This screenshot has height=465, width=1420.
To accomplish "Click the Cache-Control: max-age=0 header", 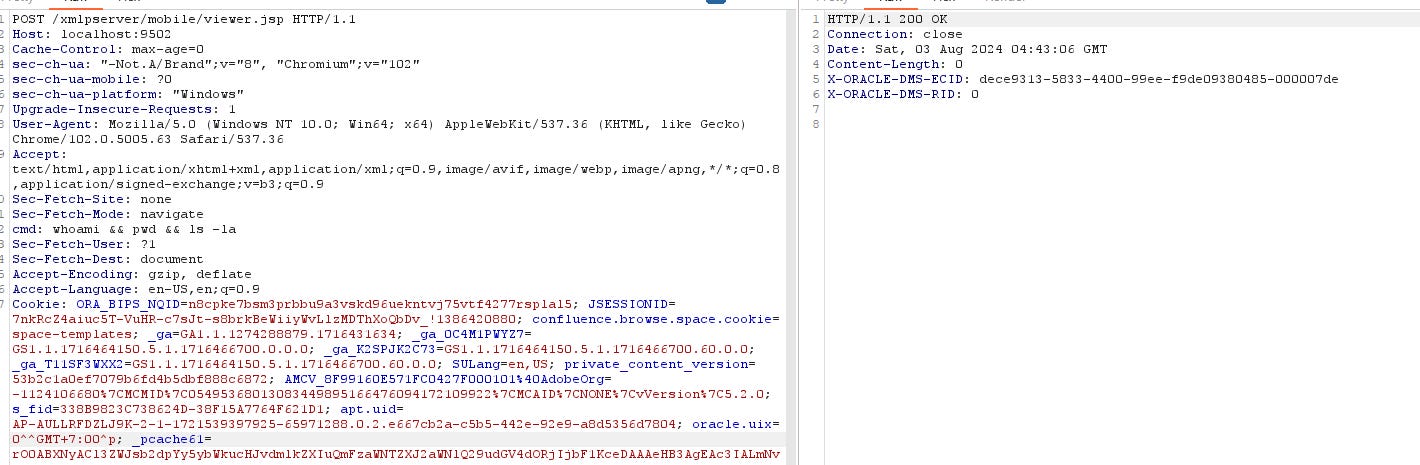I will coord(108,49).
